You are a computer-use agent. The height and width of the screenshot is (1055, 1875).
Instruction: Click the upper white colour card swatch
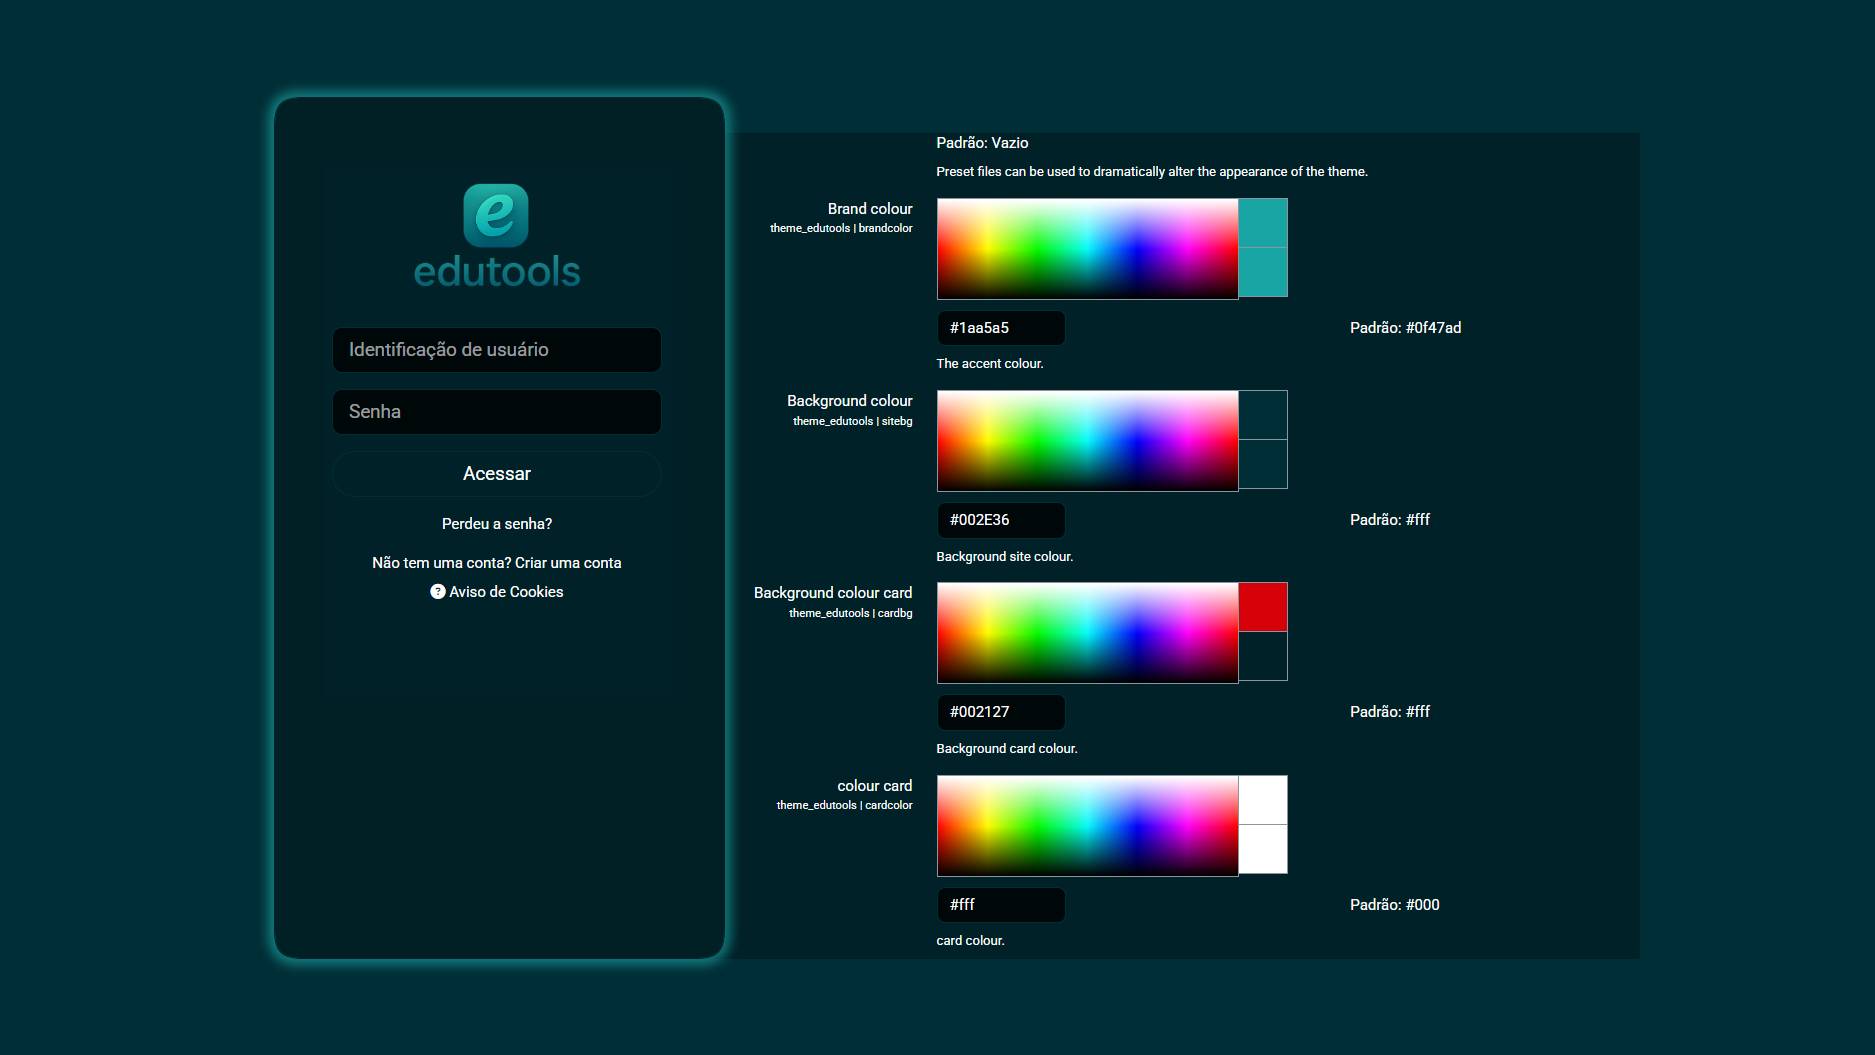click(x=1263, y=799)
